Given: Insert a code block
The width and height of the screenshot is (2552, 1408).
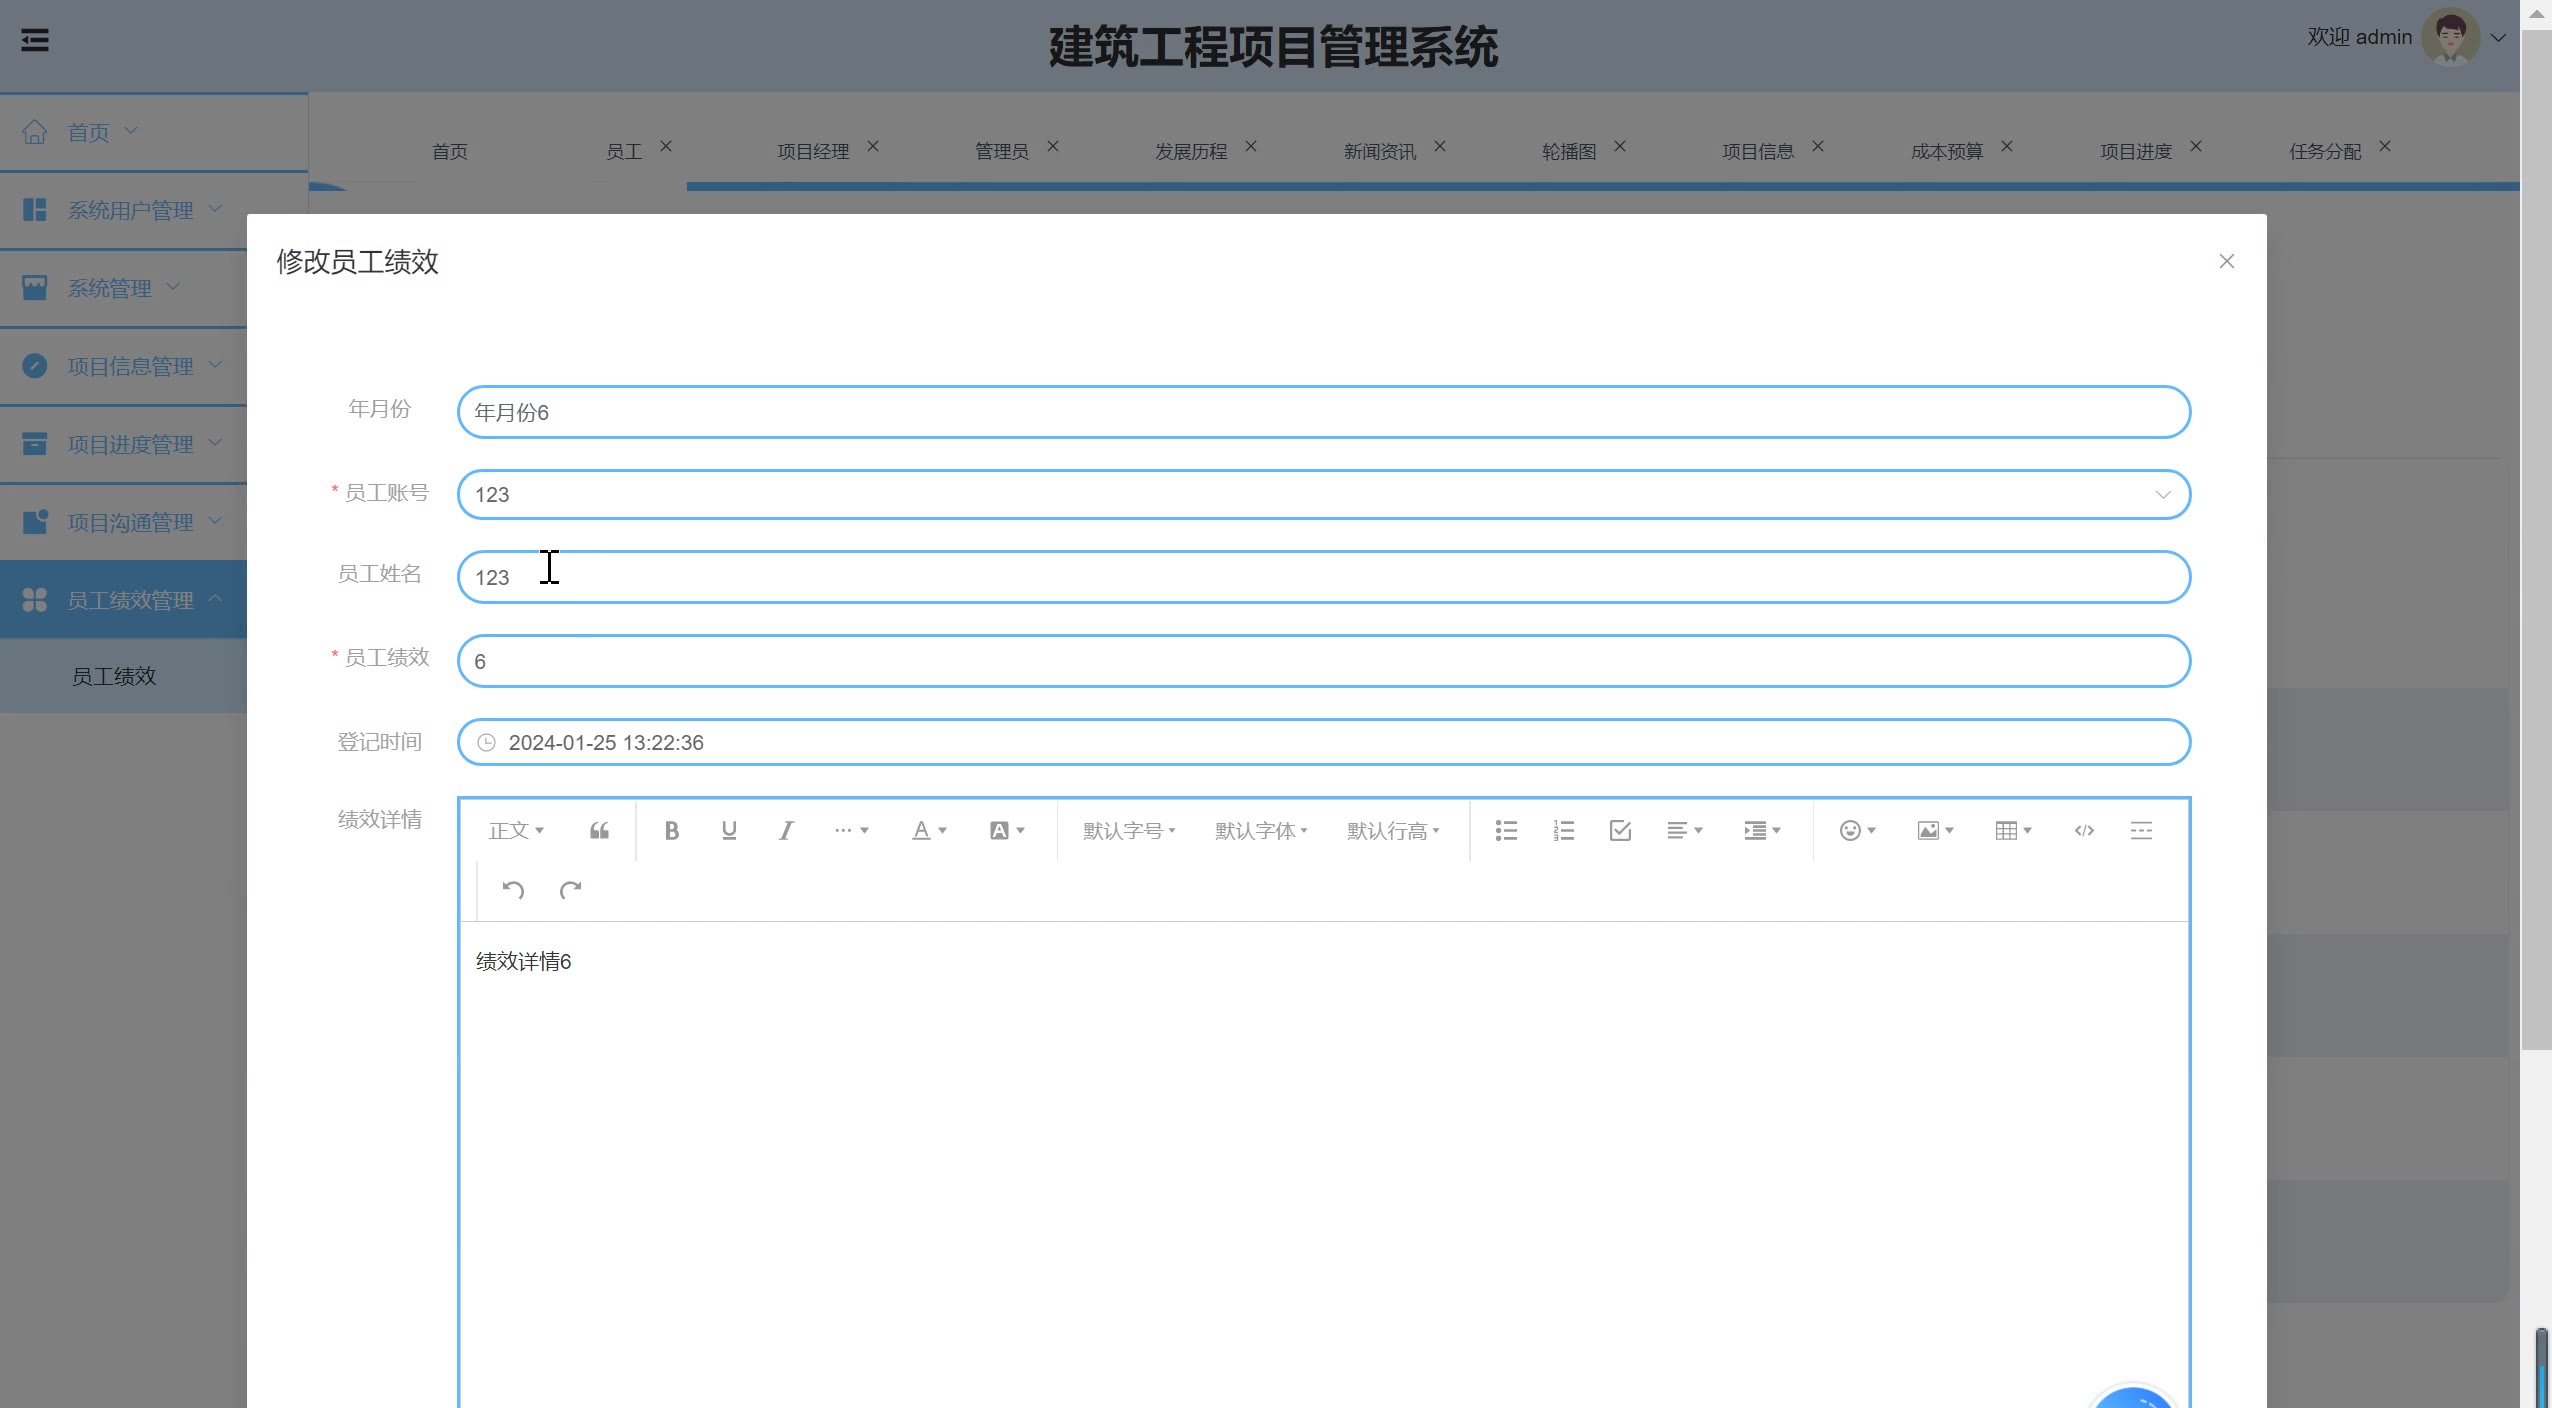Looking at the screenshot, I should 2084,830.
